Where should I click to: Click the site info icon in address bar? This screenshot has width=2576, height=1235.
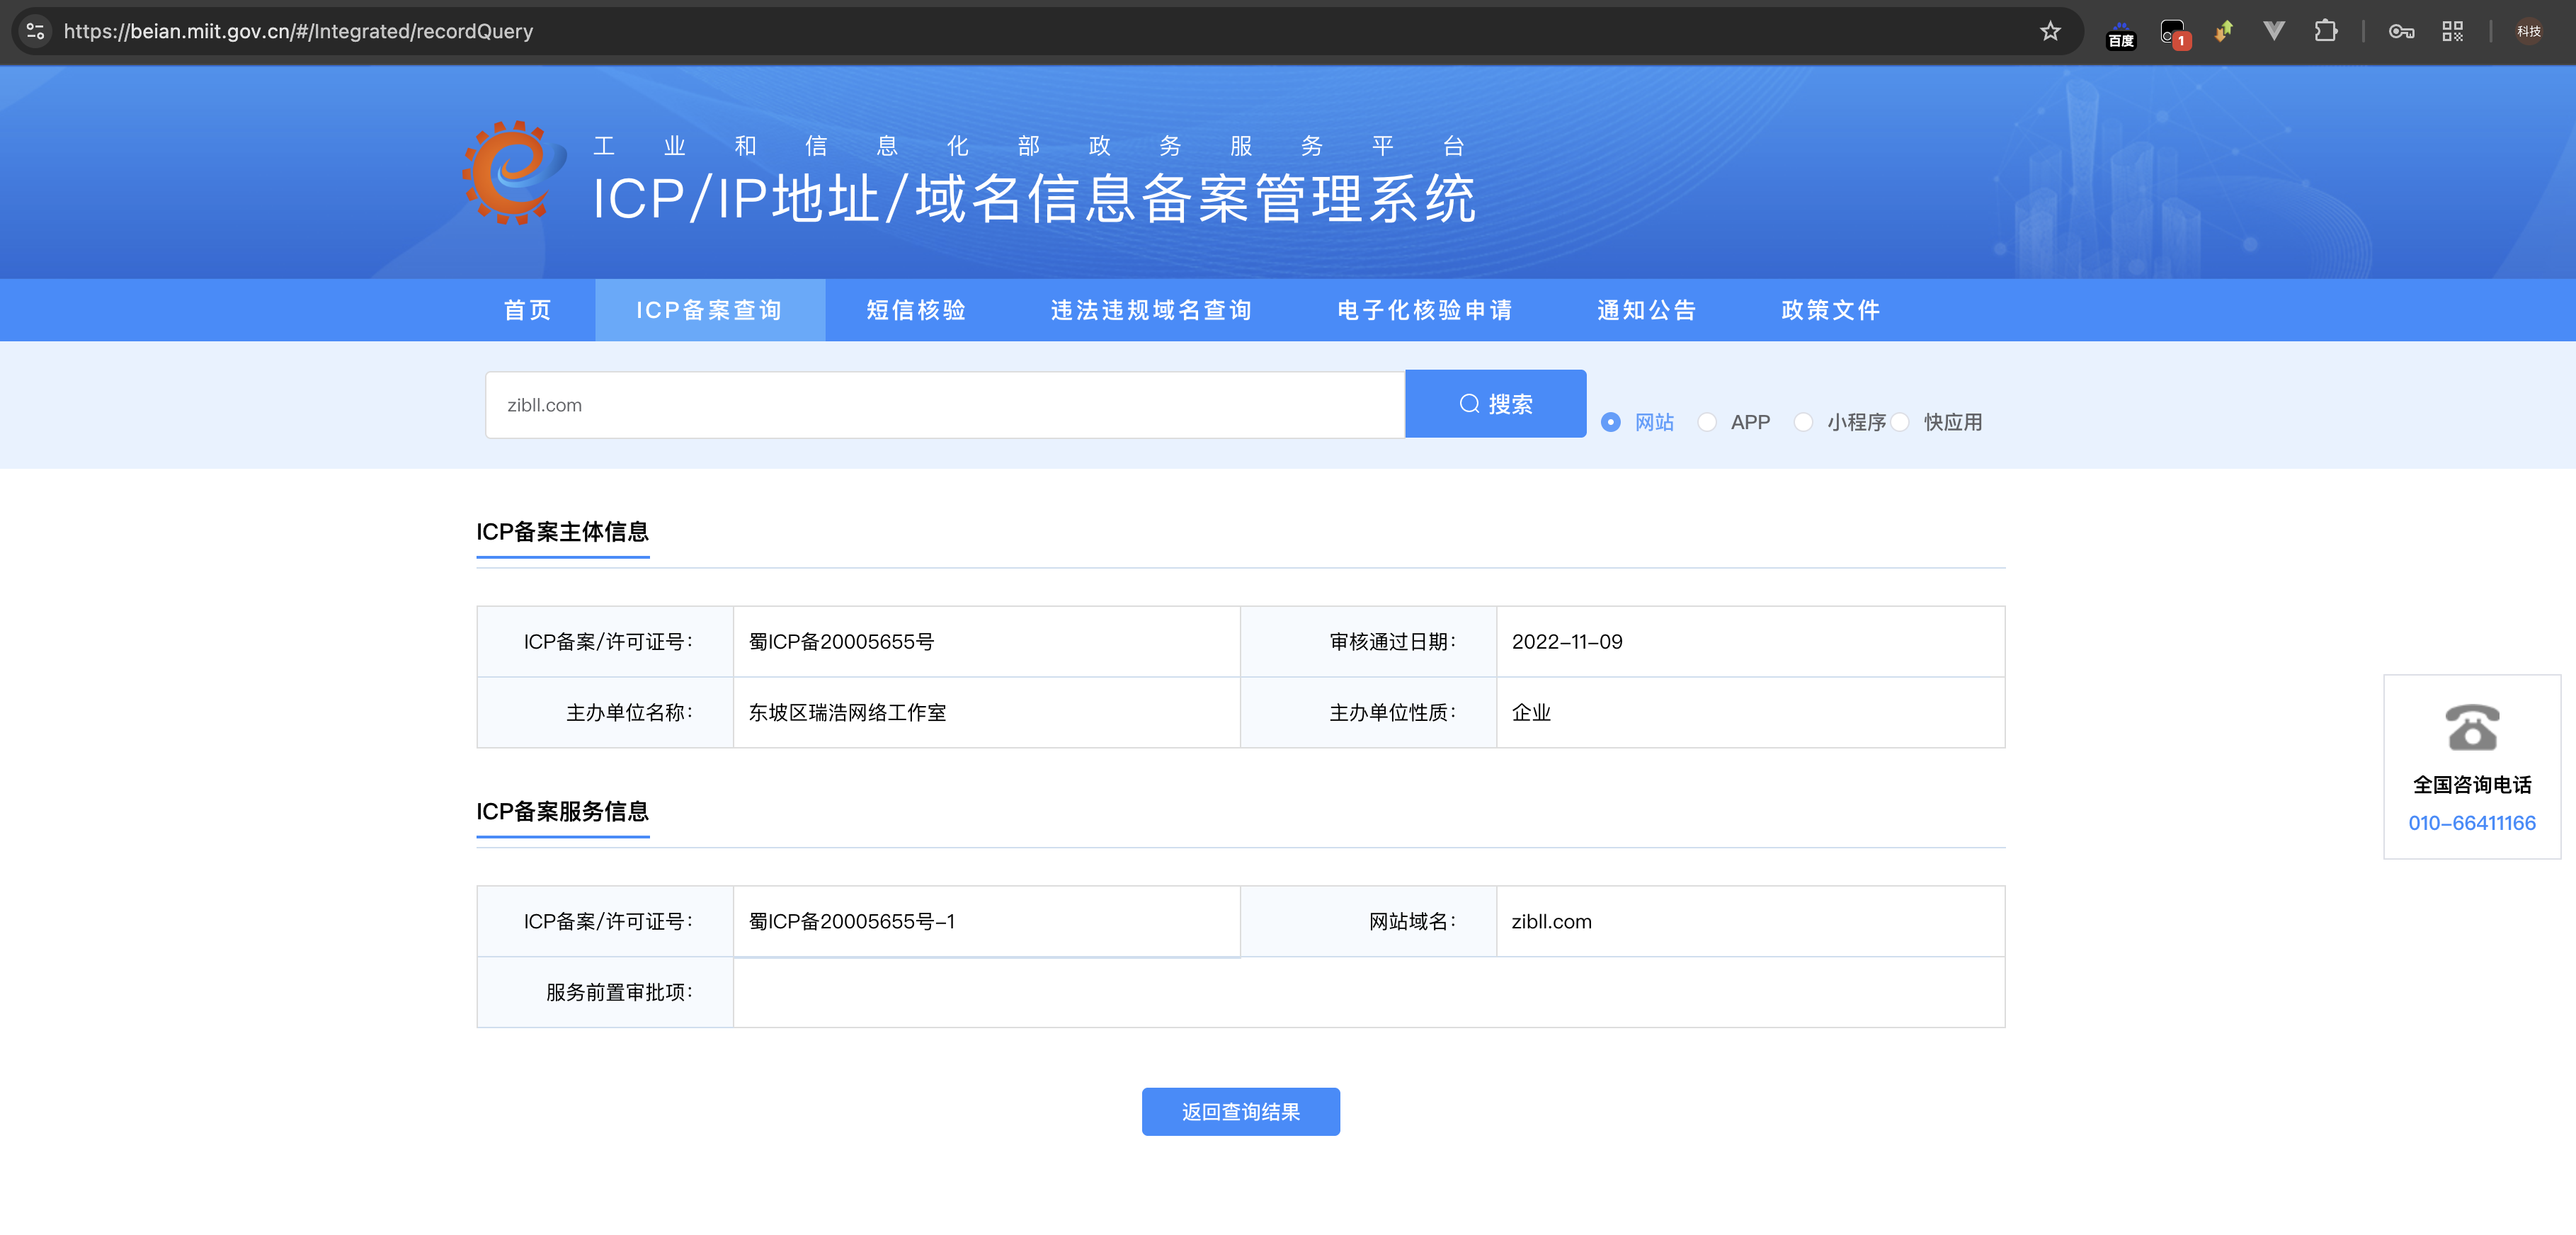tap(36, 31)
